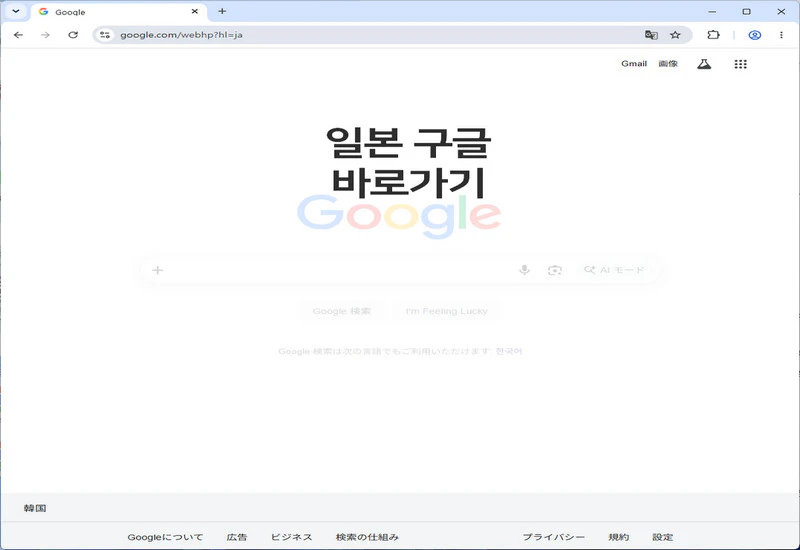
Task: Open site information icon in address bar
Action: click(105, 35)
